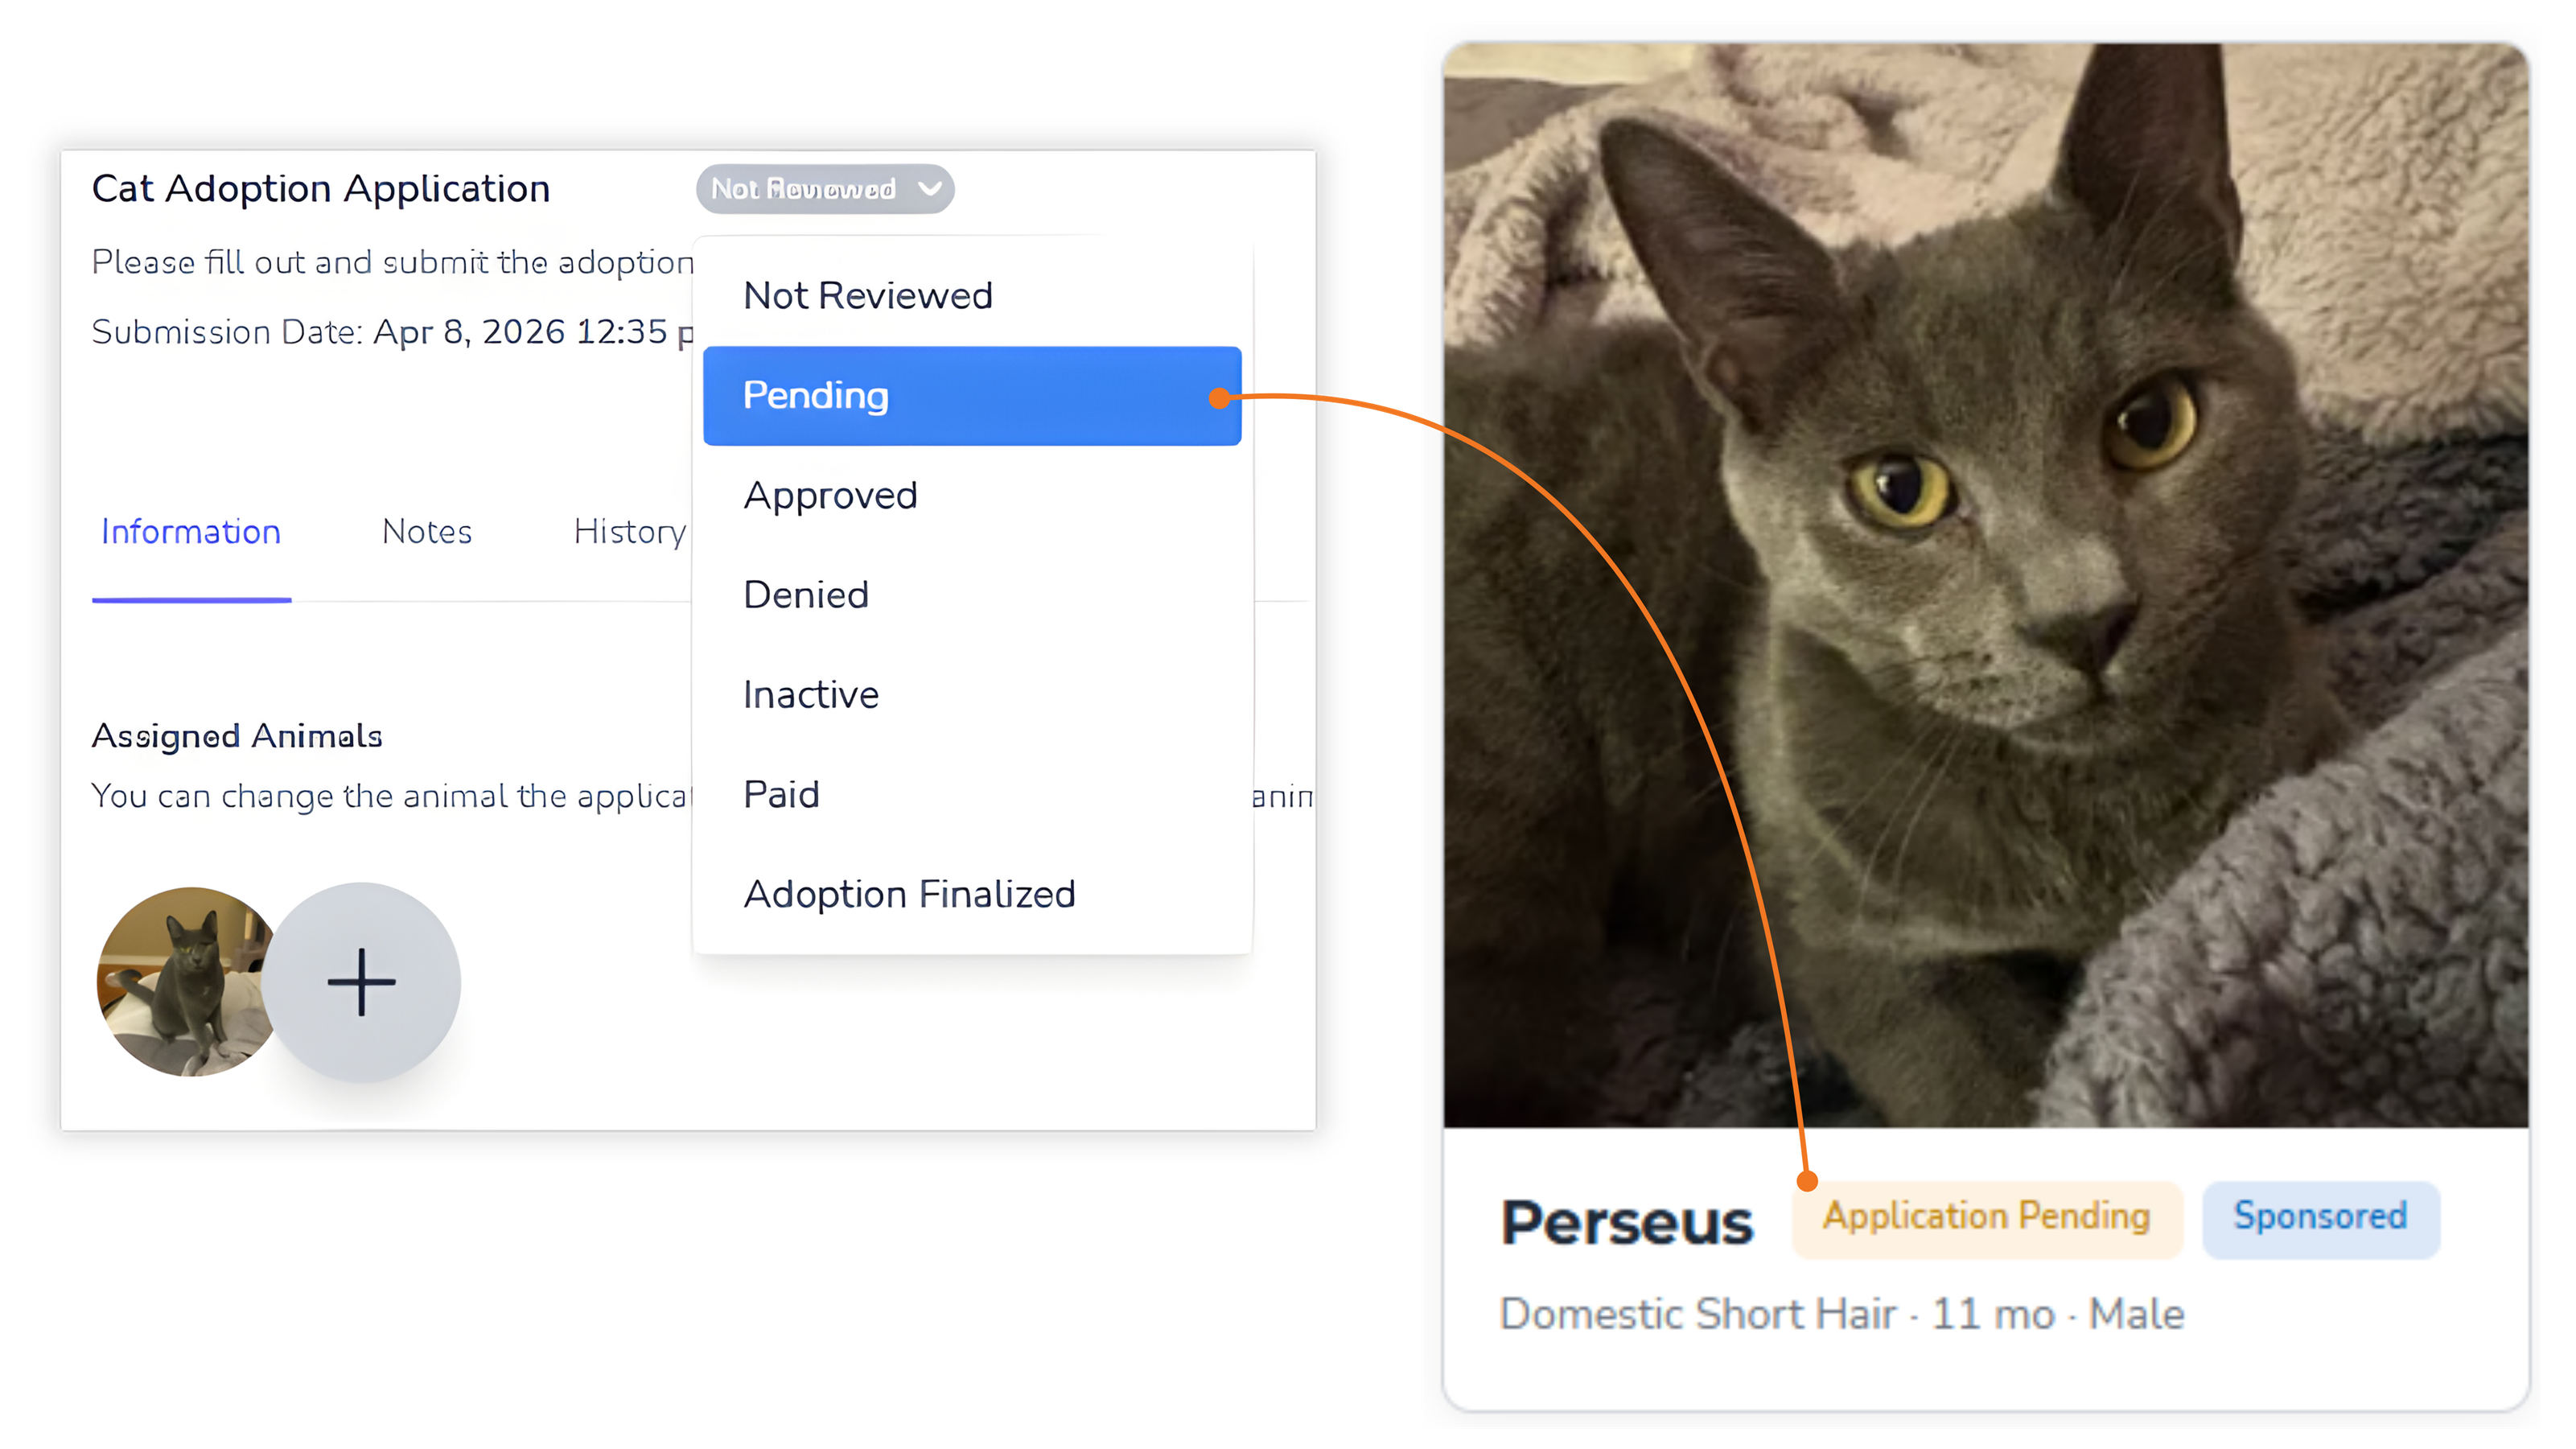The height and width of the screenshot is (1449, 2576).
Task: Click the chevron on the status badge
Action: coord(930,188)
